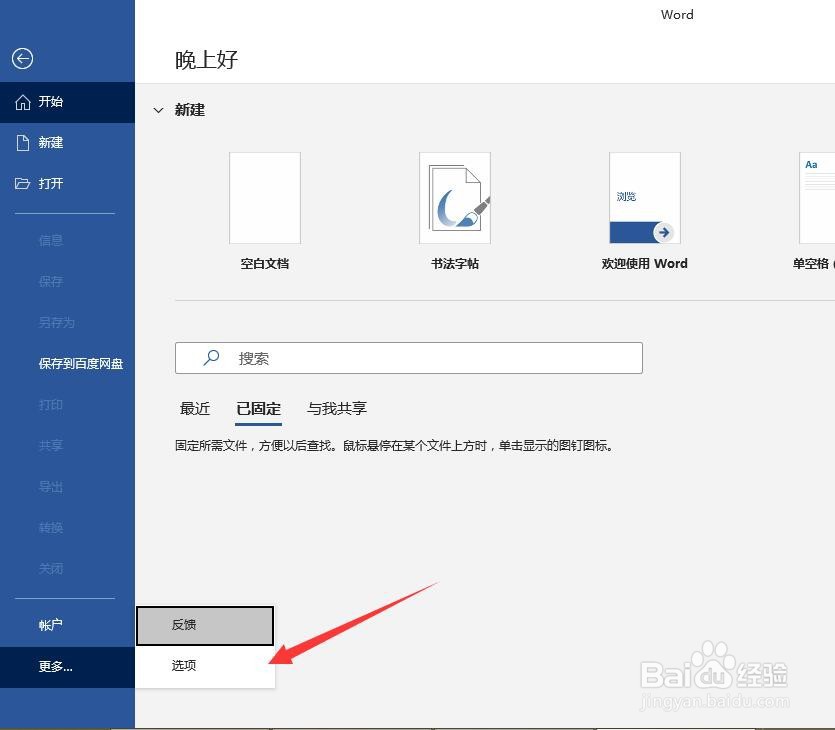The width and height of the screenshot is (835, 730).
Task: Click the home icon beside 开始
Action: click(x=22, y=102)
